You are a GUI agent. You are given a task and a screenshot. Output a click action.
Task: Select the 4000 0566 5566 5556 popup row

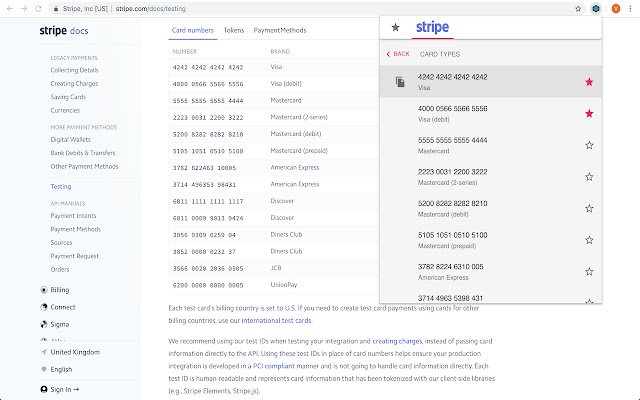[x=491, y=114]
